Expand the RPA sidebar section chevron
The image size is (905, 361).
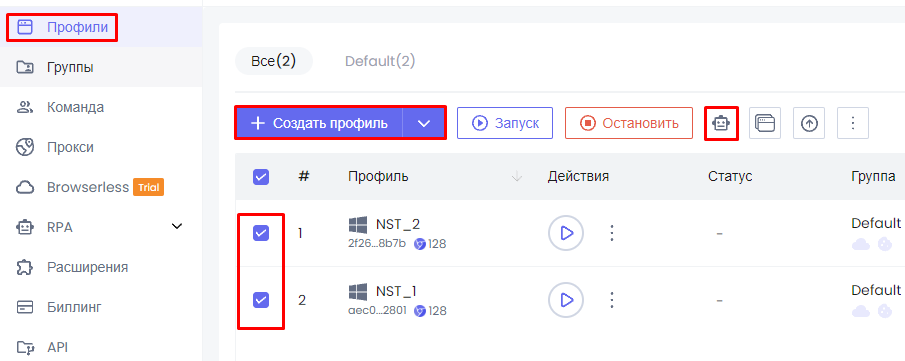point(177,226)
